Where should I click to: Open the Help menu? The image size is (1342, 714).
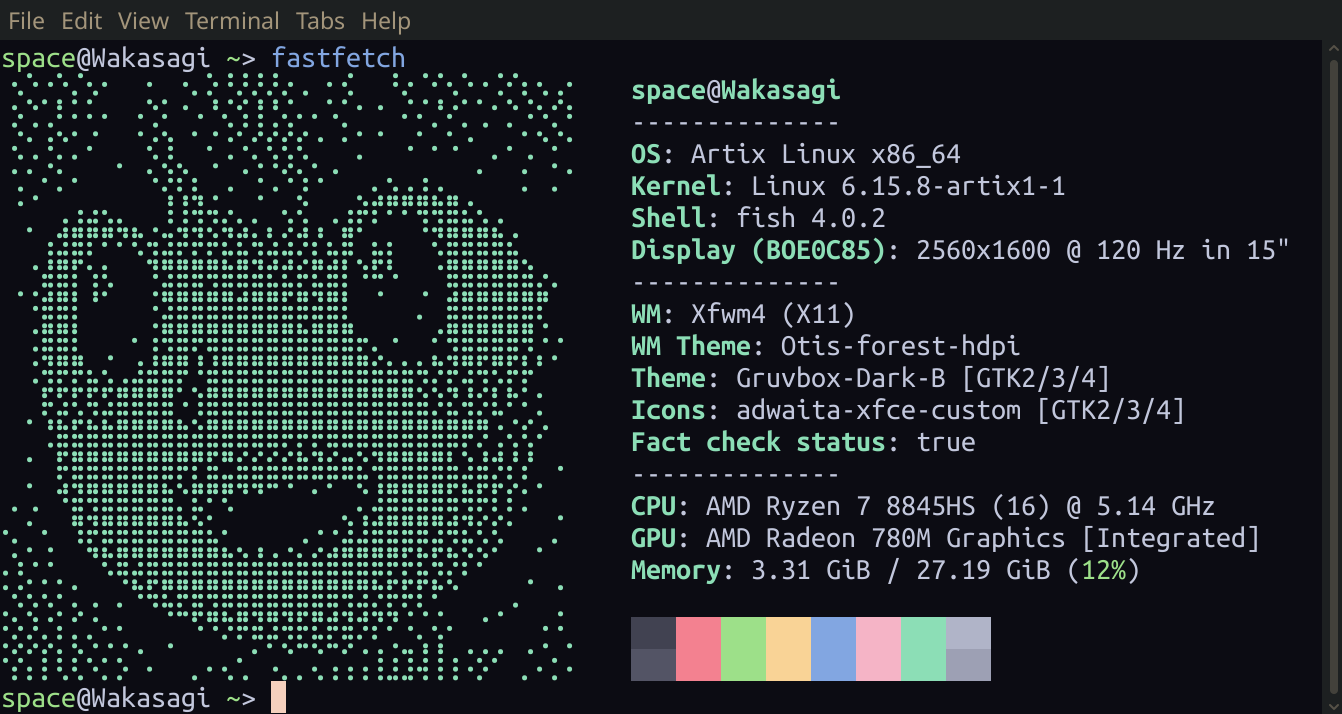386,20
